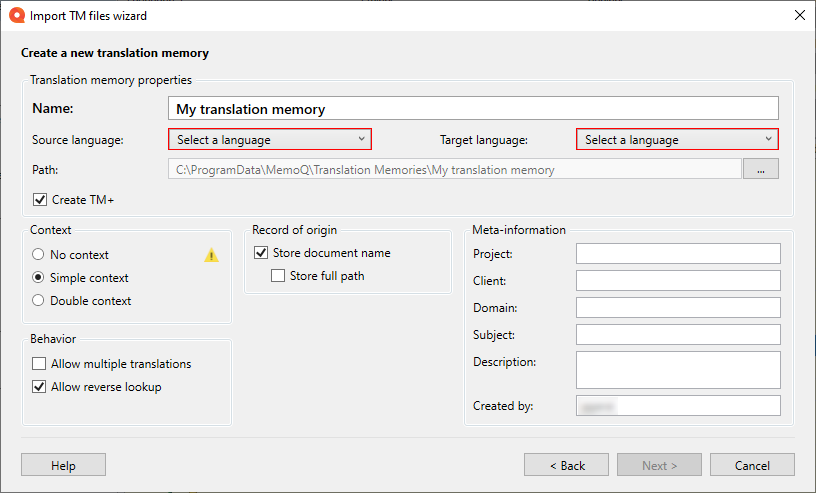816x493 pixels.
Task: Go back with the Back button
Action: coord(566,465)
